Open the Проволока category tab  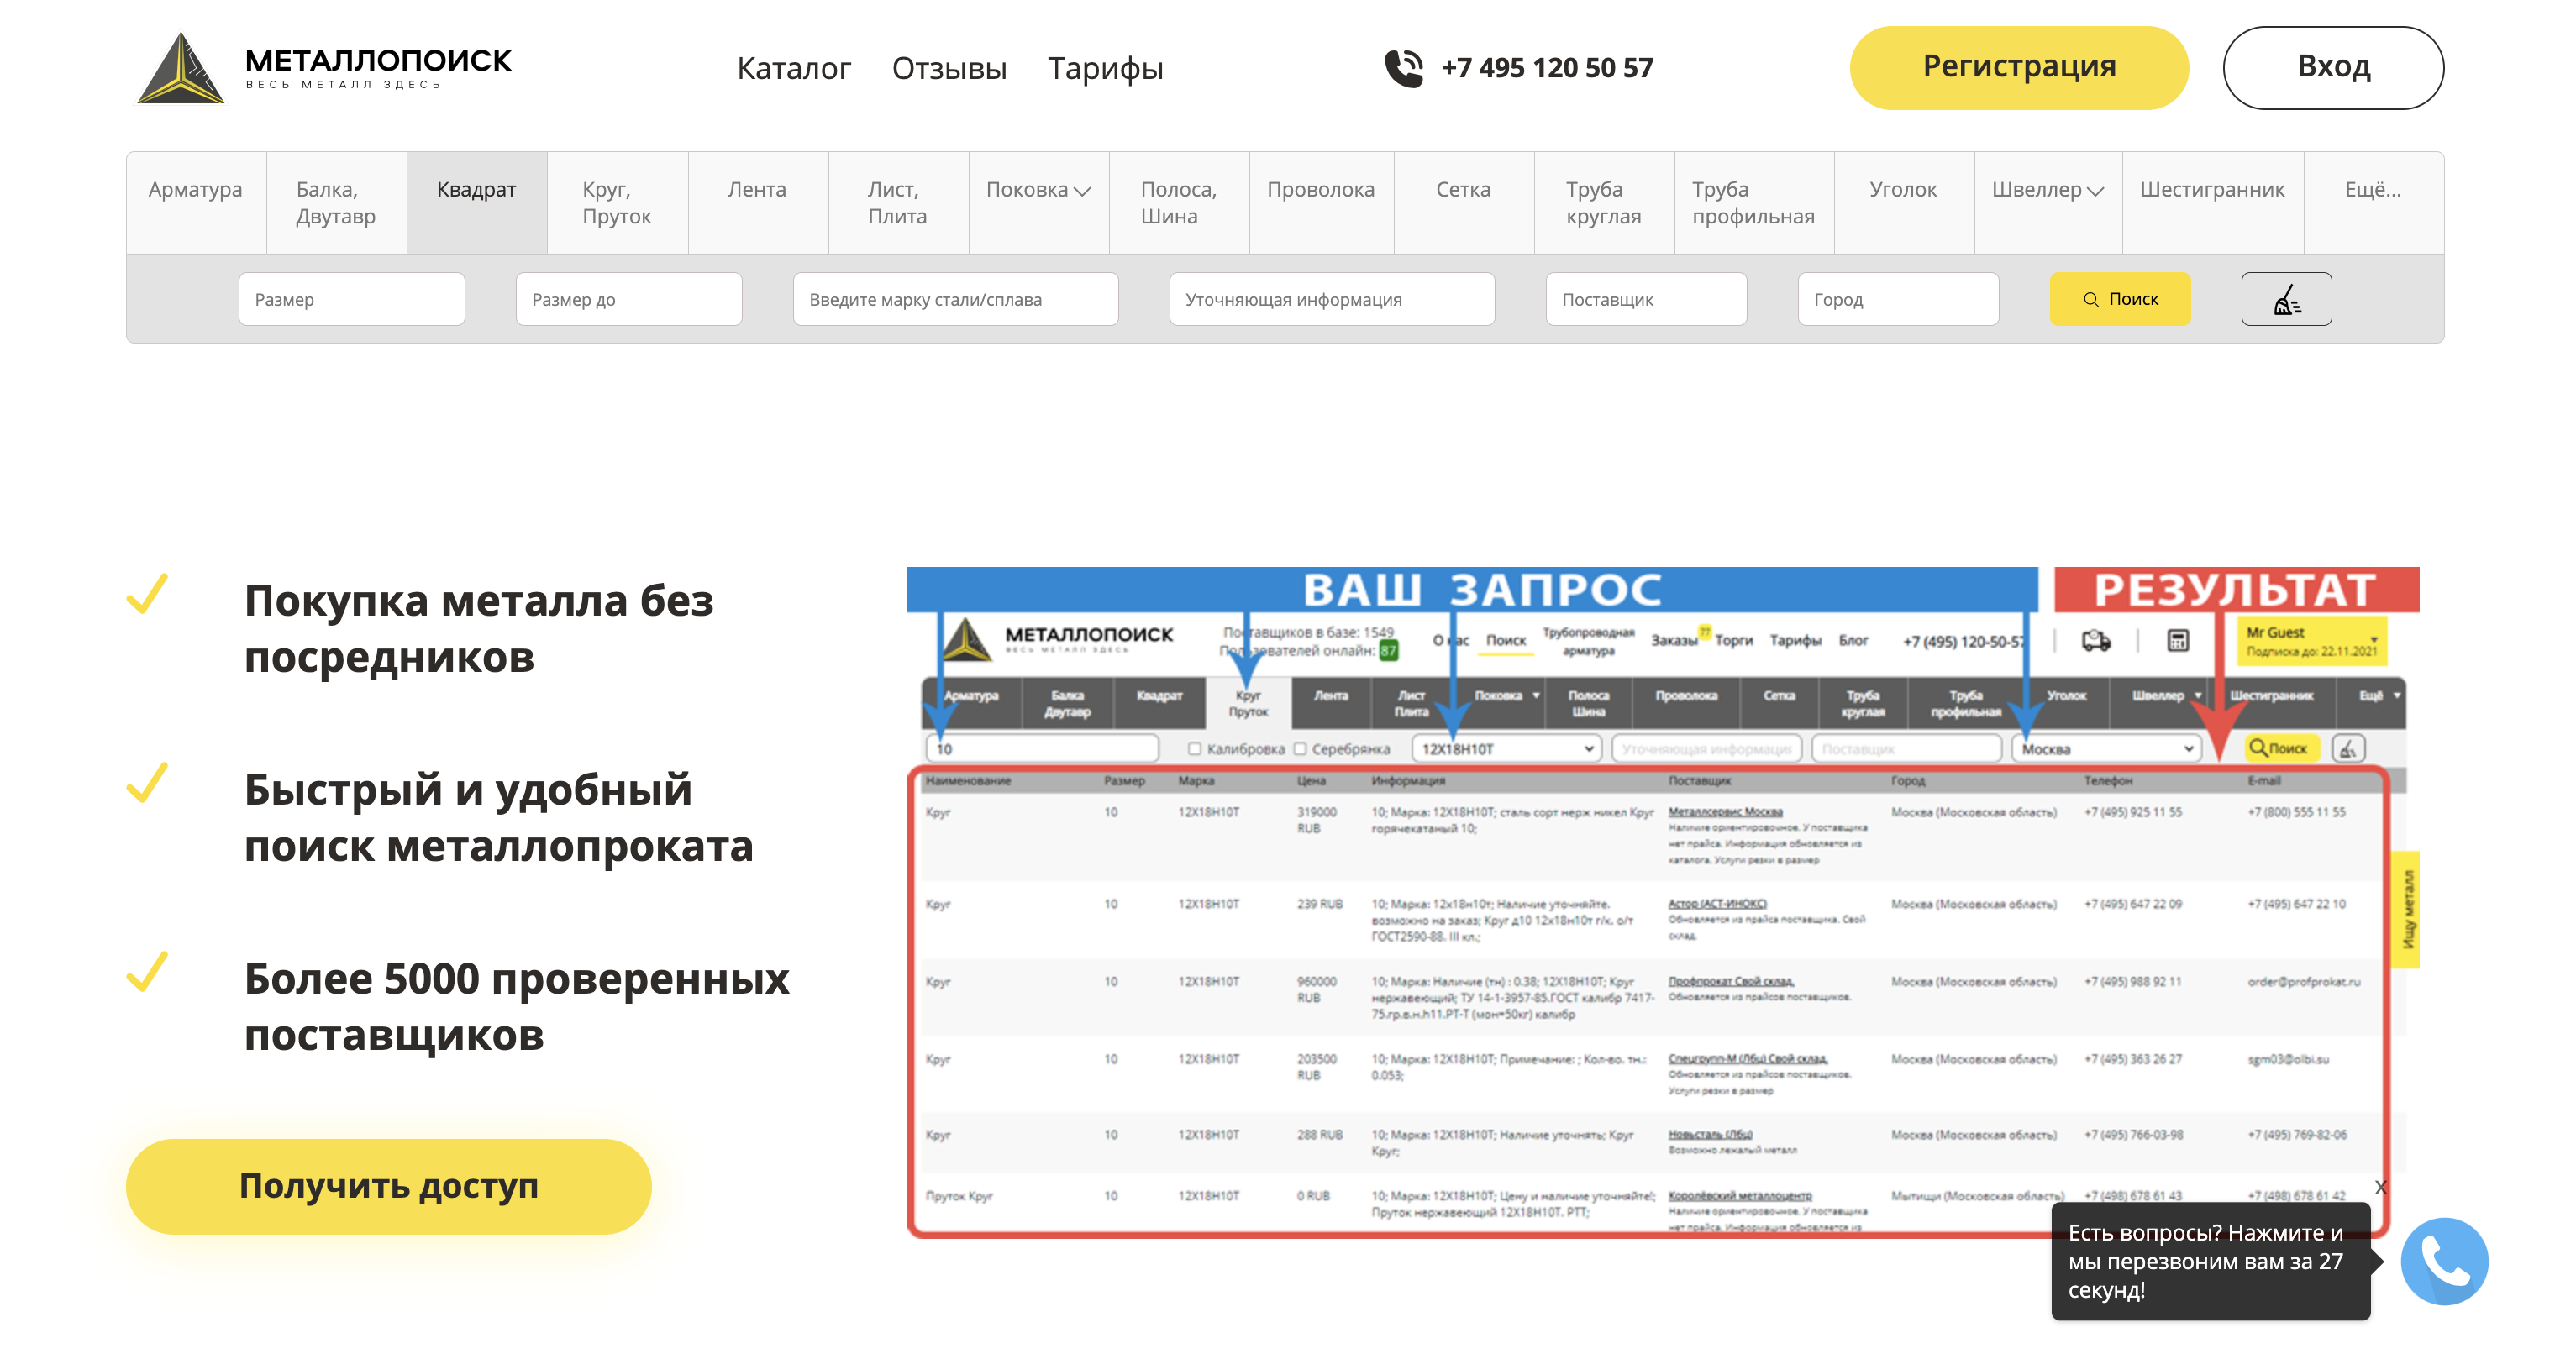[x=1321, y=203]
